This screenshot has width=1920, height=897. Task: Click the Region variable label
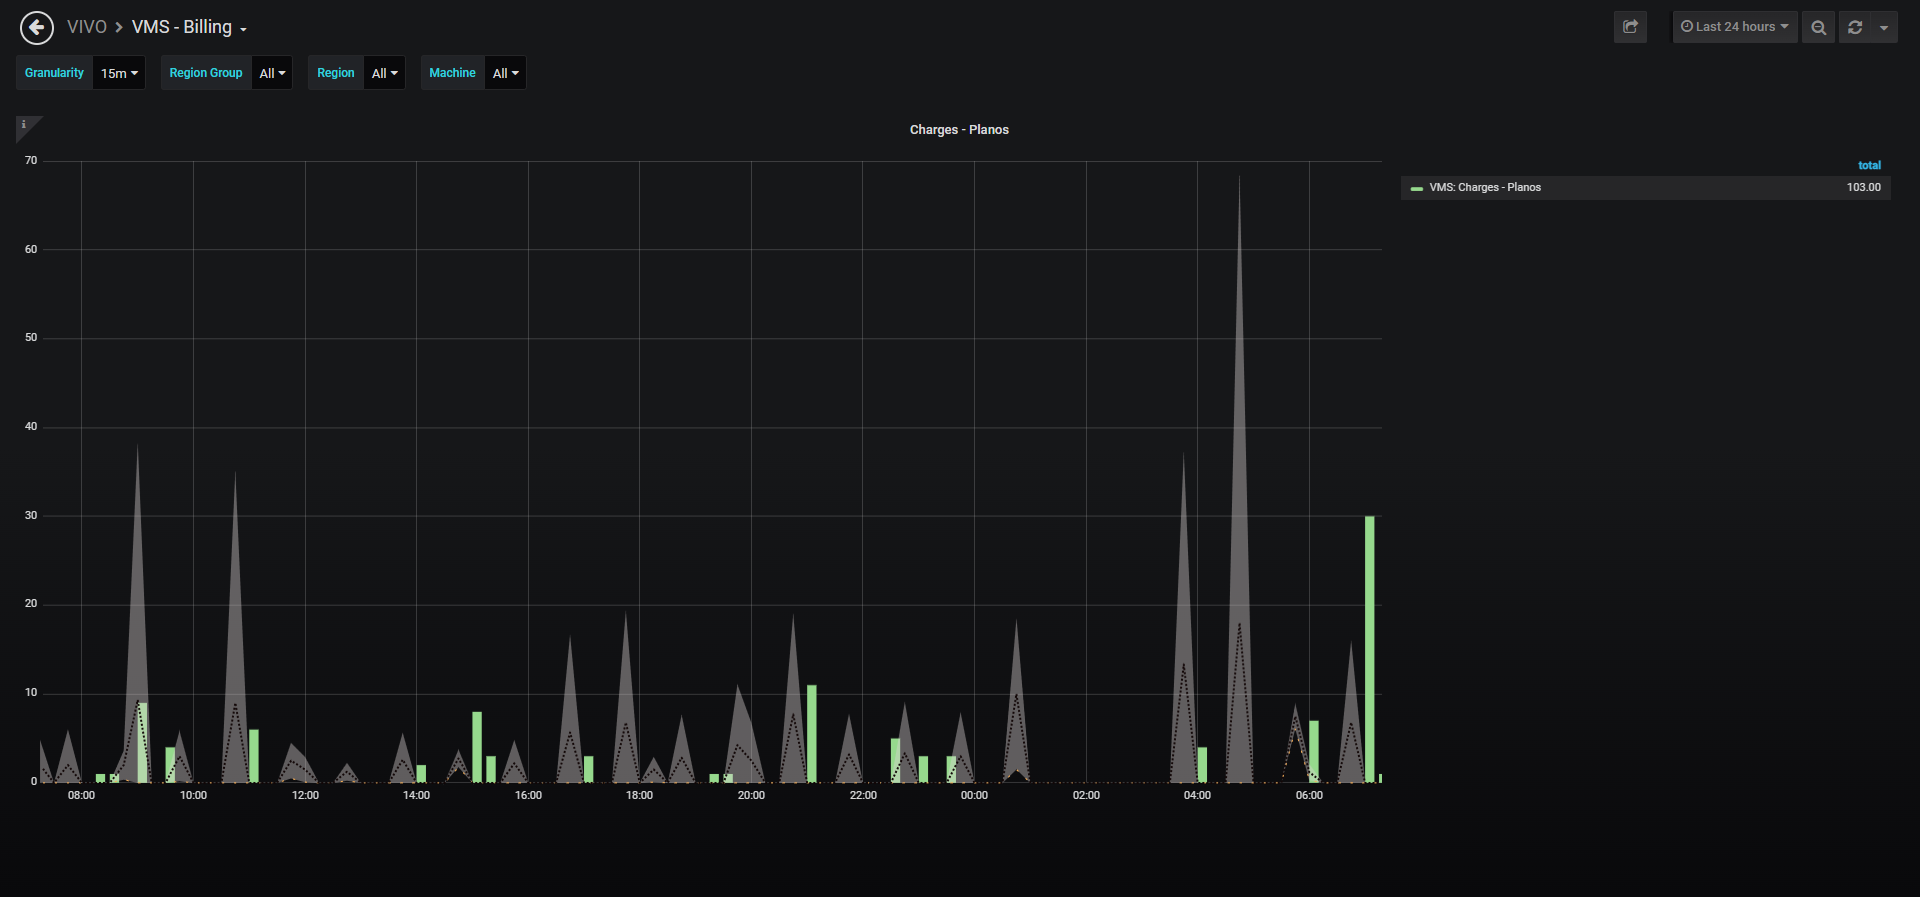(336, 73)
